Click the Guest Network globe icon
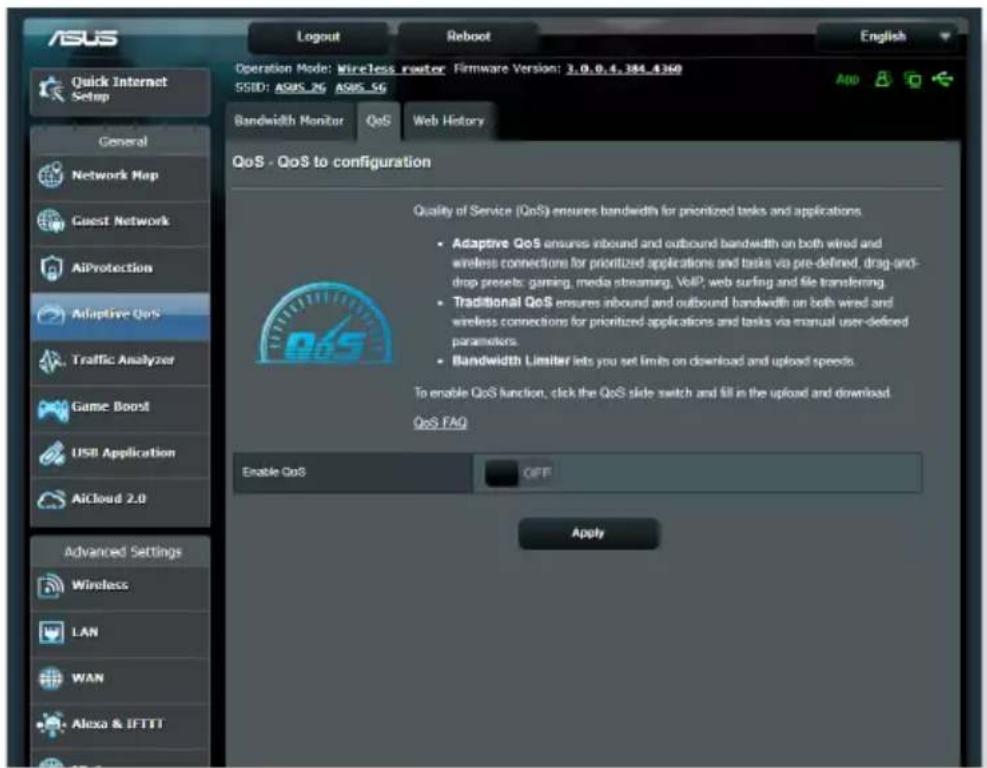The image size is (987, 768). coord(51,221)
